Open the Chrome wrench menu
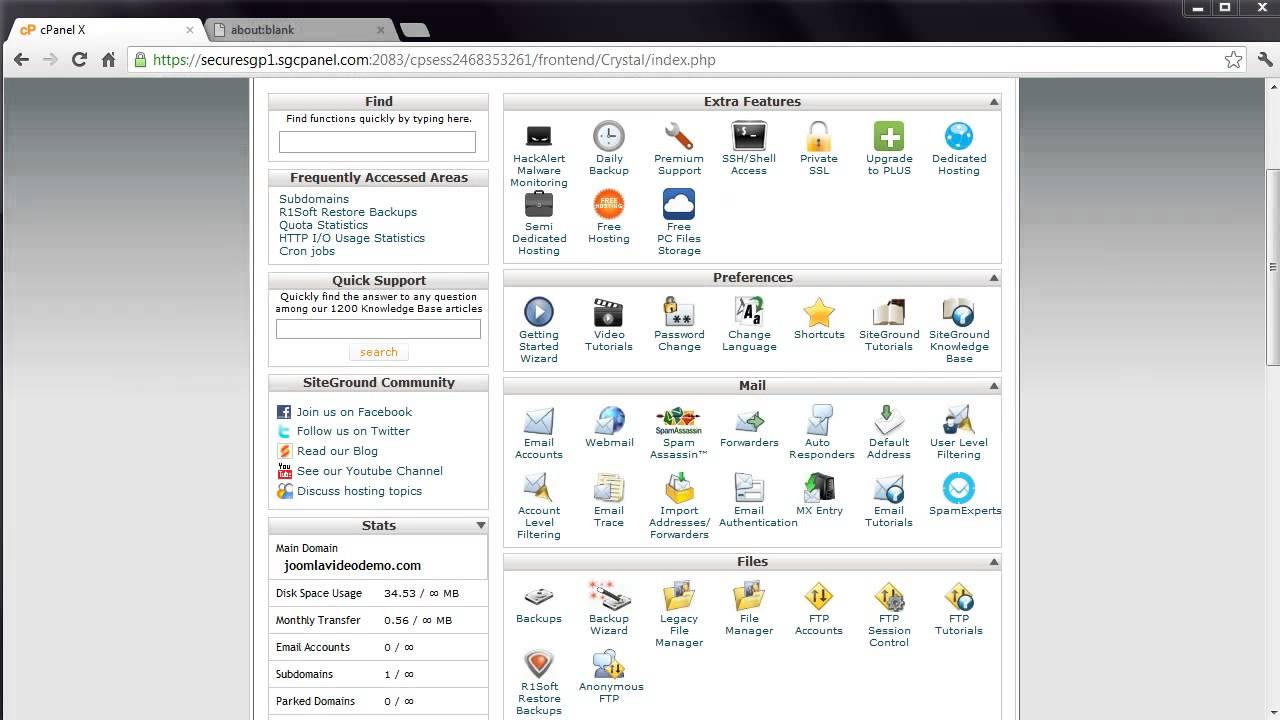The image size is (1280, 720). 1263,60
